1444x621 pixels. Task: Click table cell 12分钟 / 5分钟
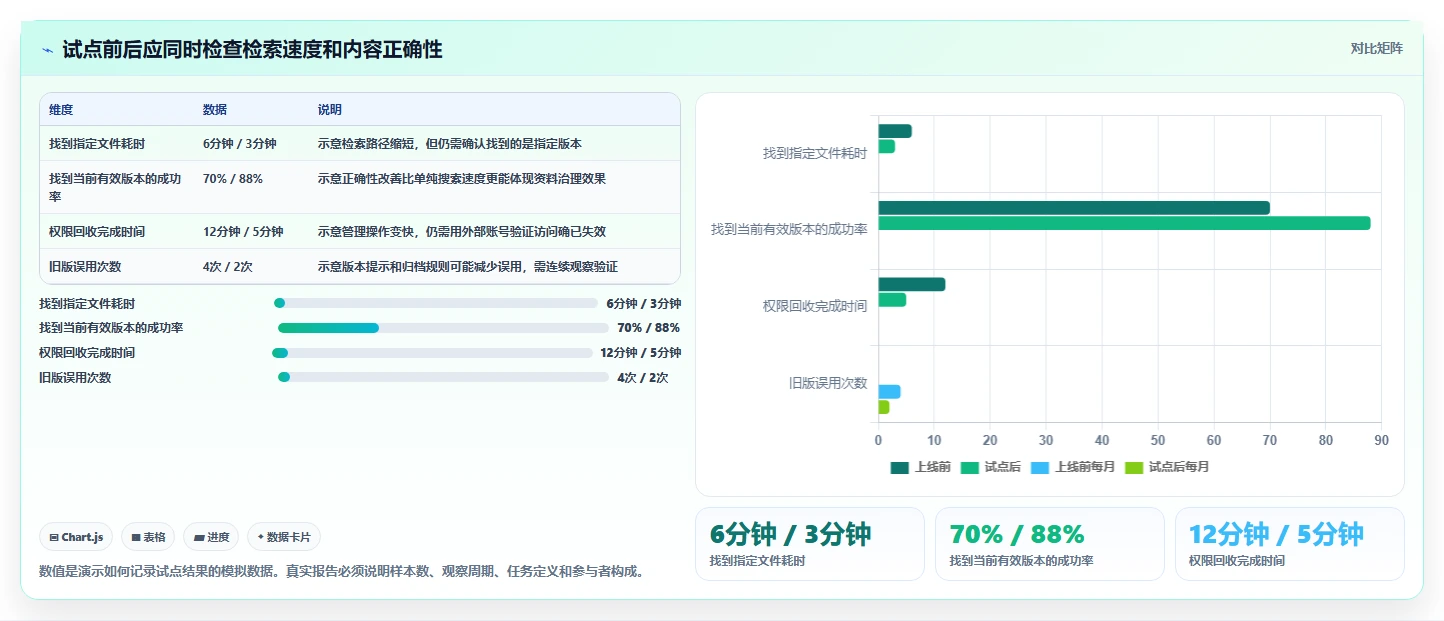(x=243, y=231)
